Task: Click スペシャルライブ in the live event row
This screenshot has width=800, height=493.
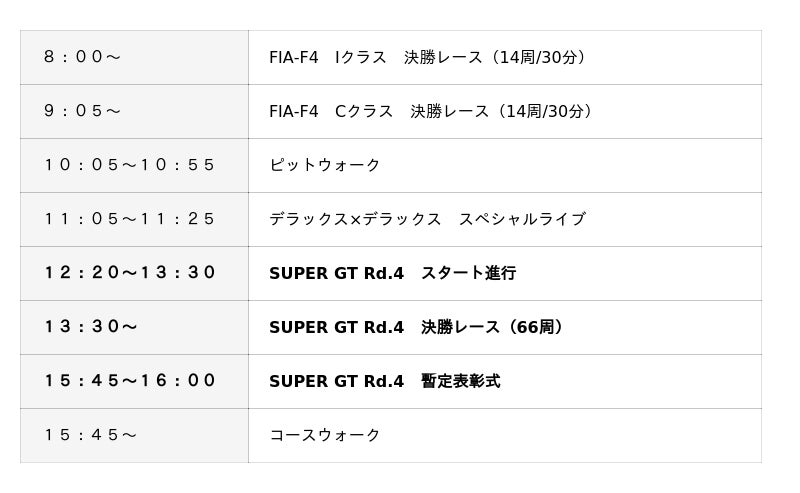Action: click(522, 219)
